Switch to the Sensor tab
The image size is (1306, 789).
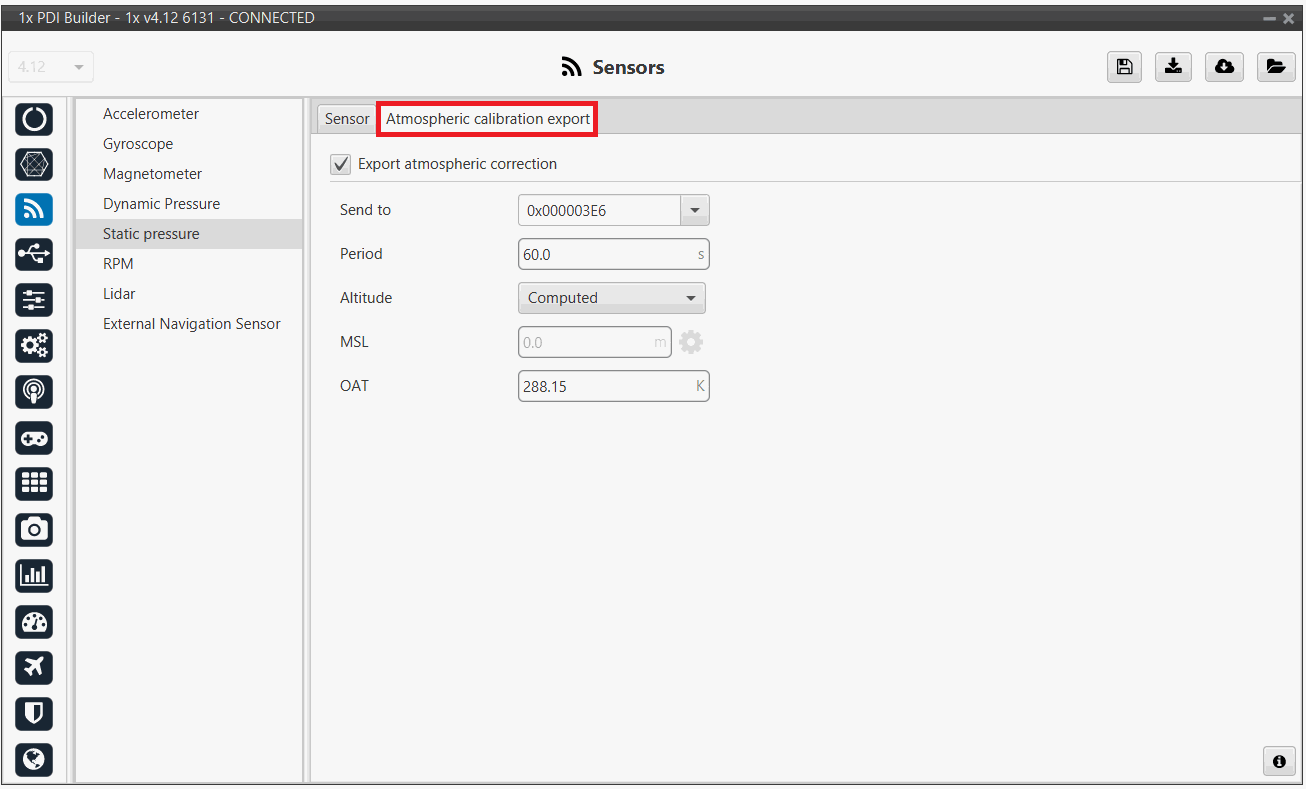tap(346, 119)
